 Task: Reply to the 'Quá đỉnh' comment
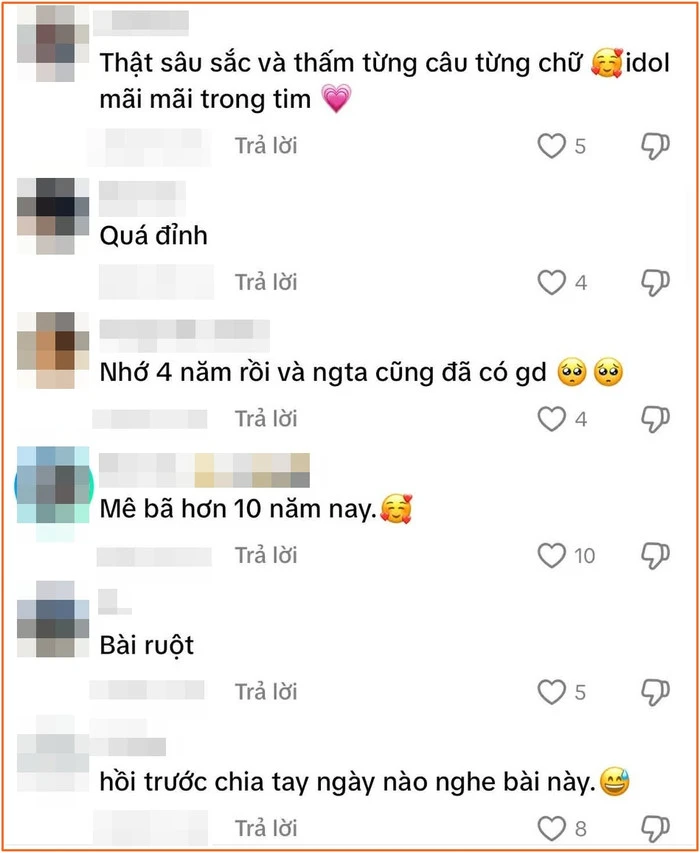coord(266,282)
